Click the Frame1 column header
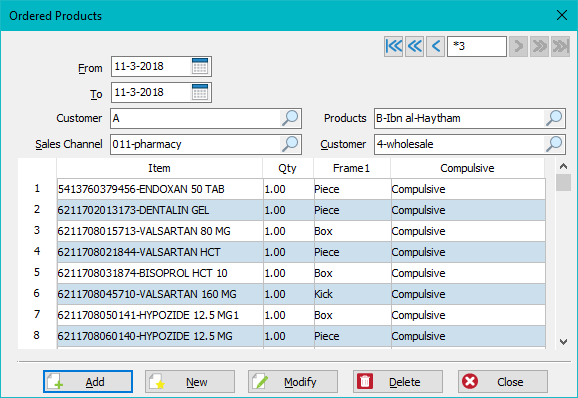The image size is (578, 398). point(352,168)
